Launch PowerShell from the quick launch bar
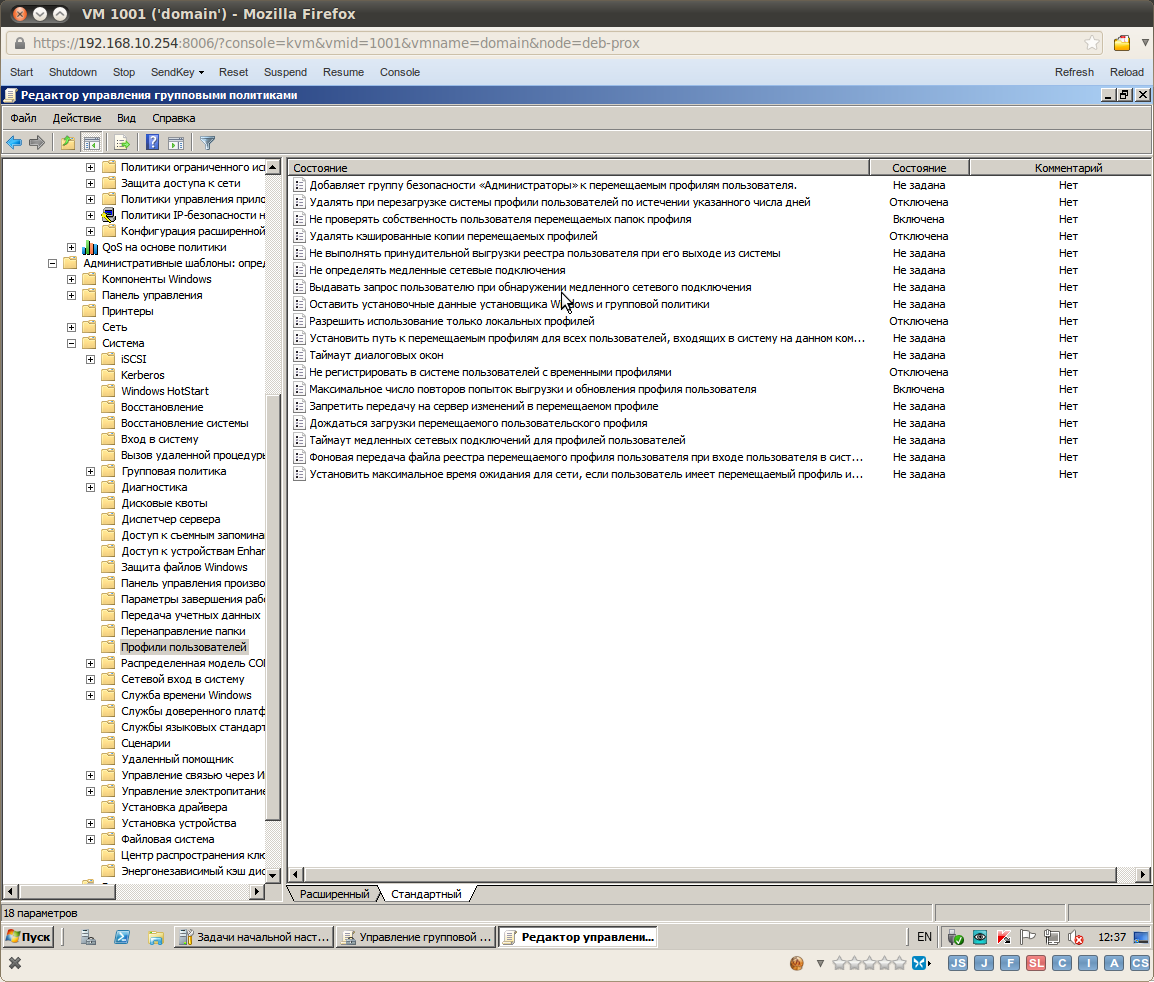This screenshot has height=982, width=1154. click(122, 937)
